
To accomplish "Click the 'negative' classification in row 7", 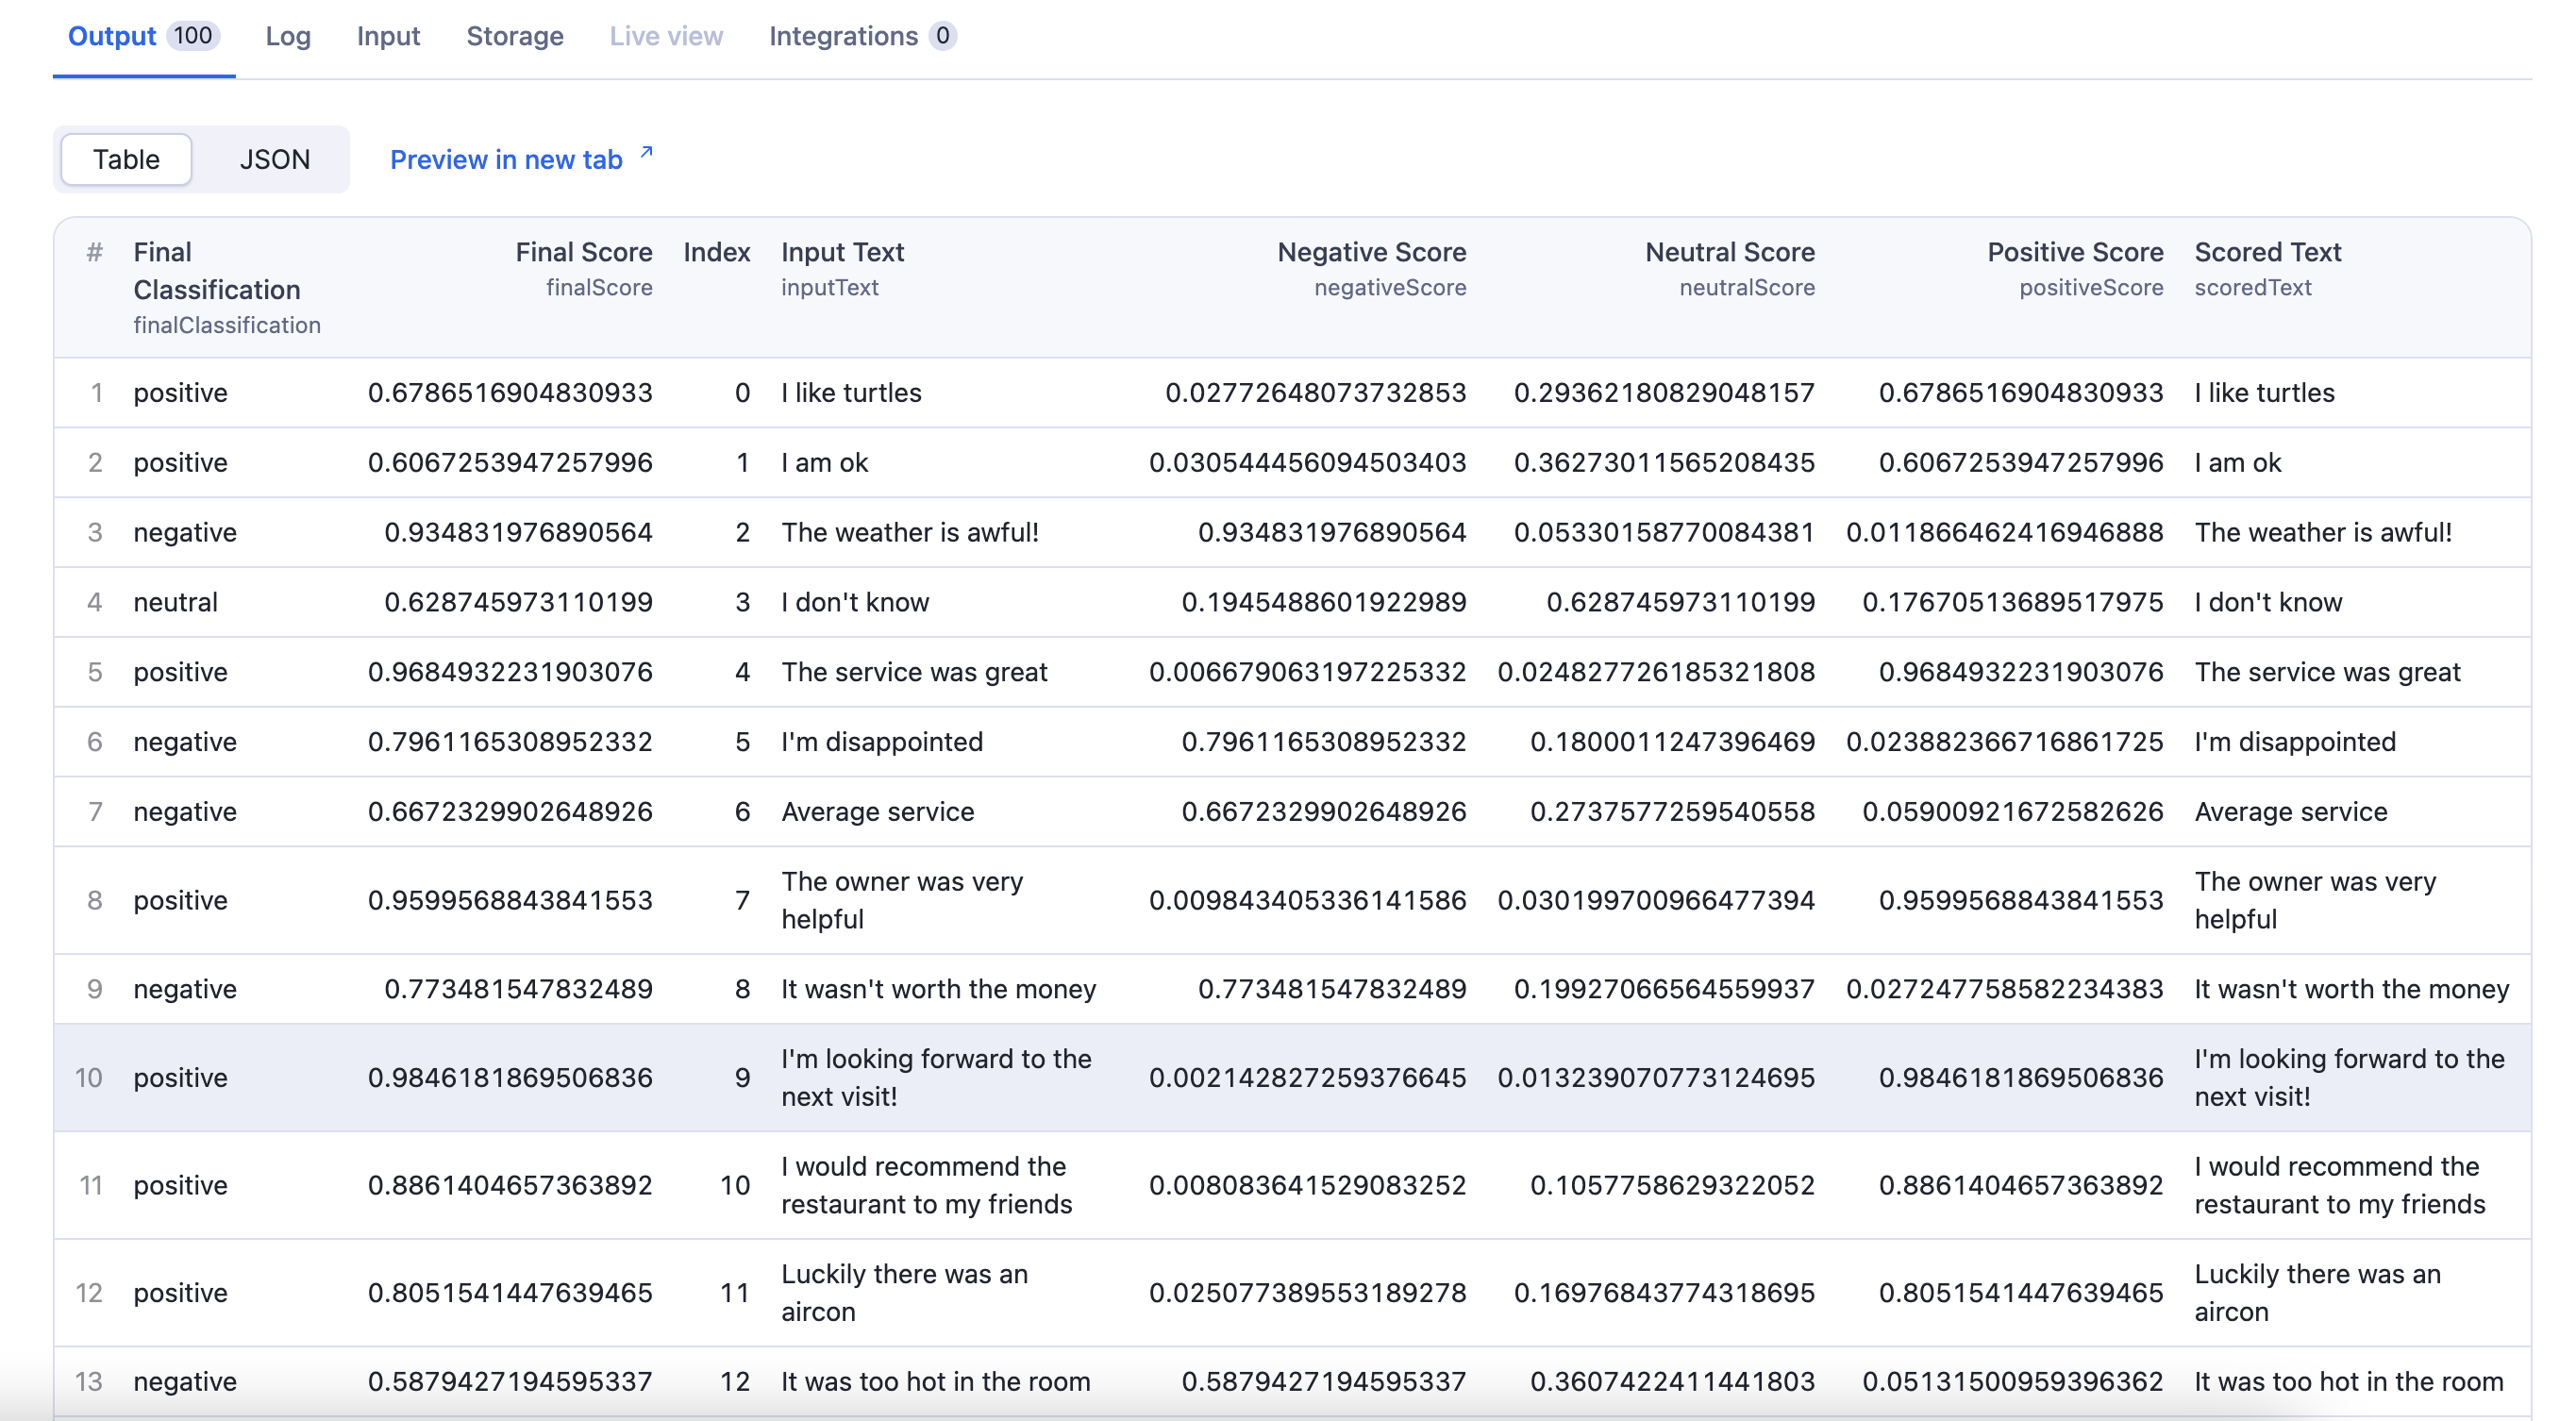I will tap(185, 812).
